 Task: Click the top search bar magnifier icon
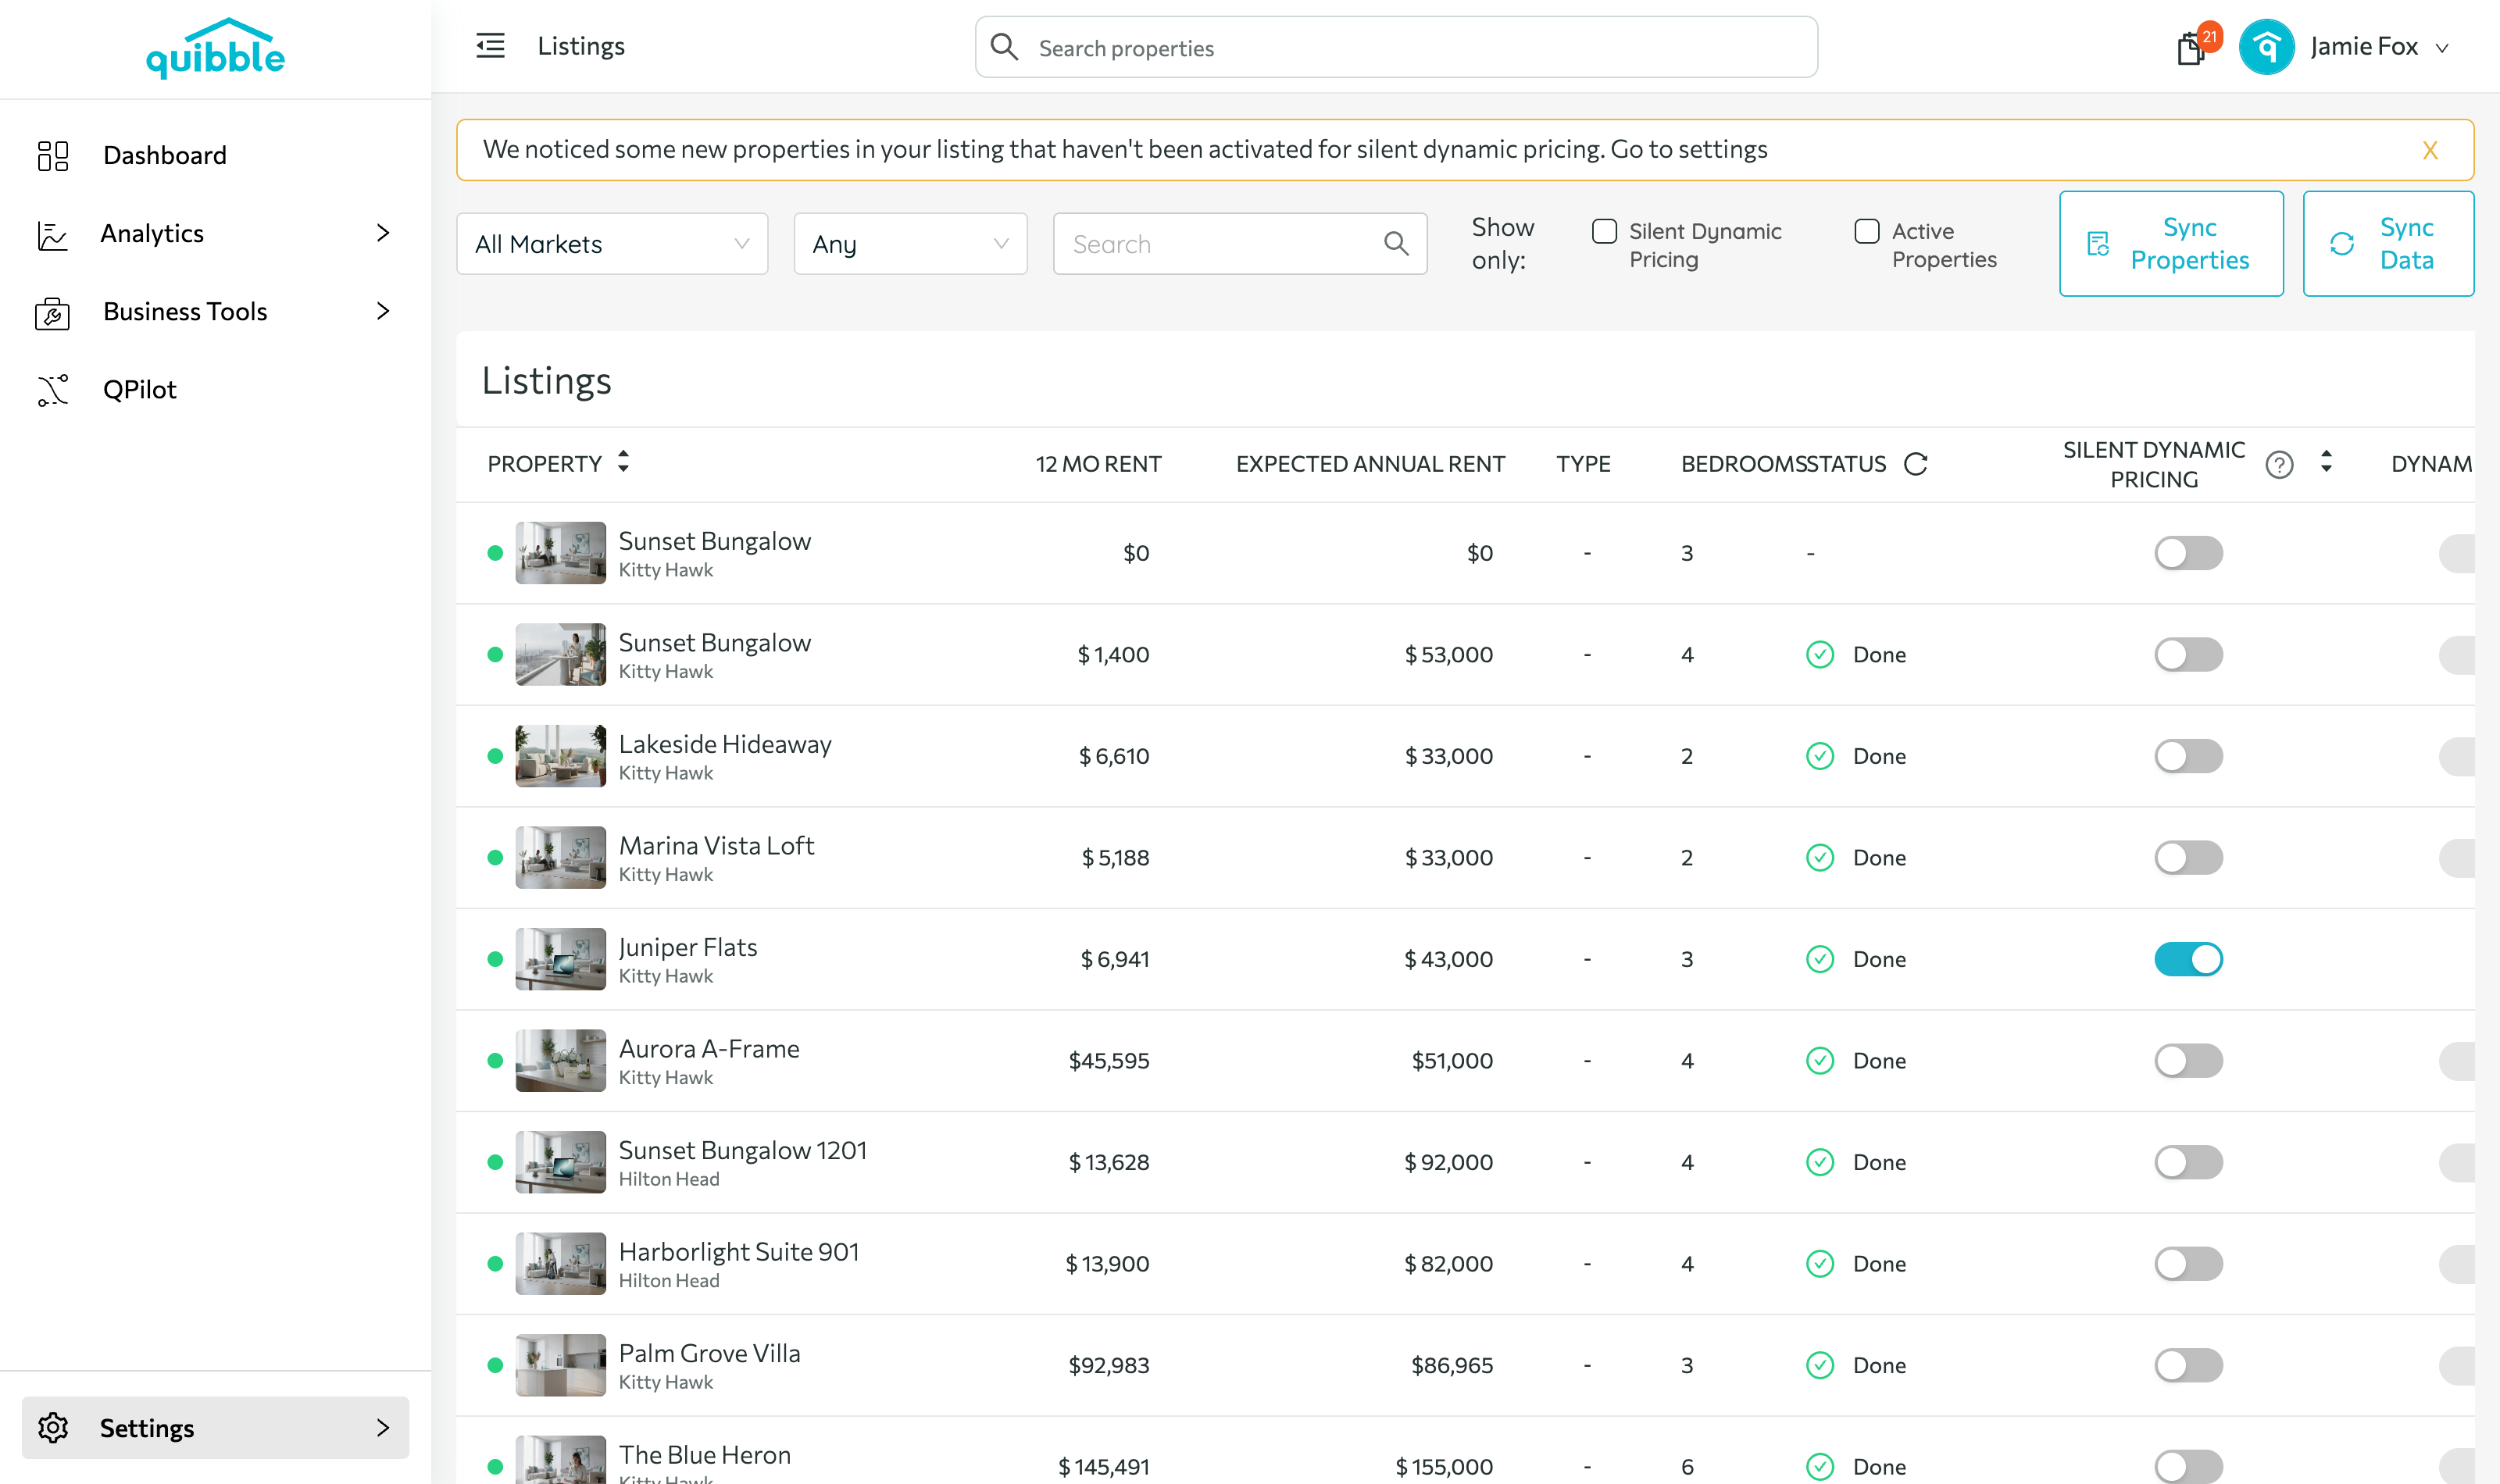pyautogui.click(x=1004, y=46)
